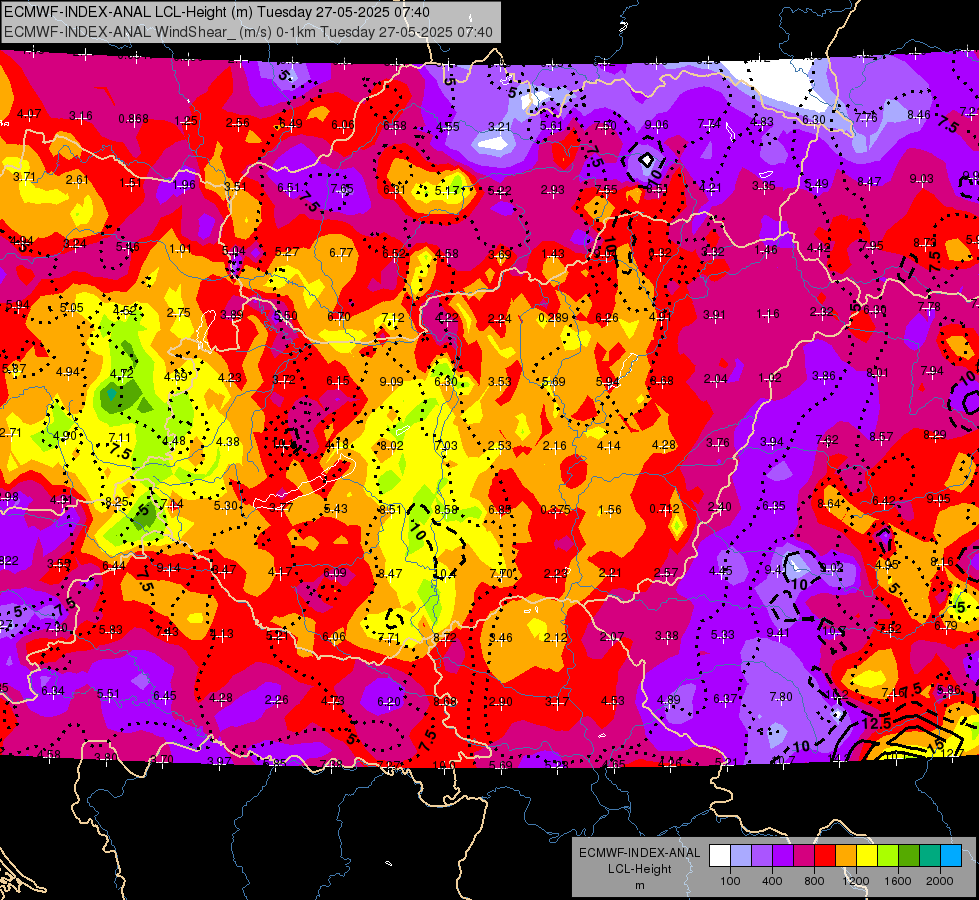Click the pale periwinkle legend swatch
Screen dimensions: 979x900
pyautogui.click(x=740, y=856)
